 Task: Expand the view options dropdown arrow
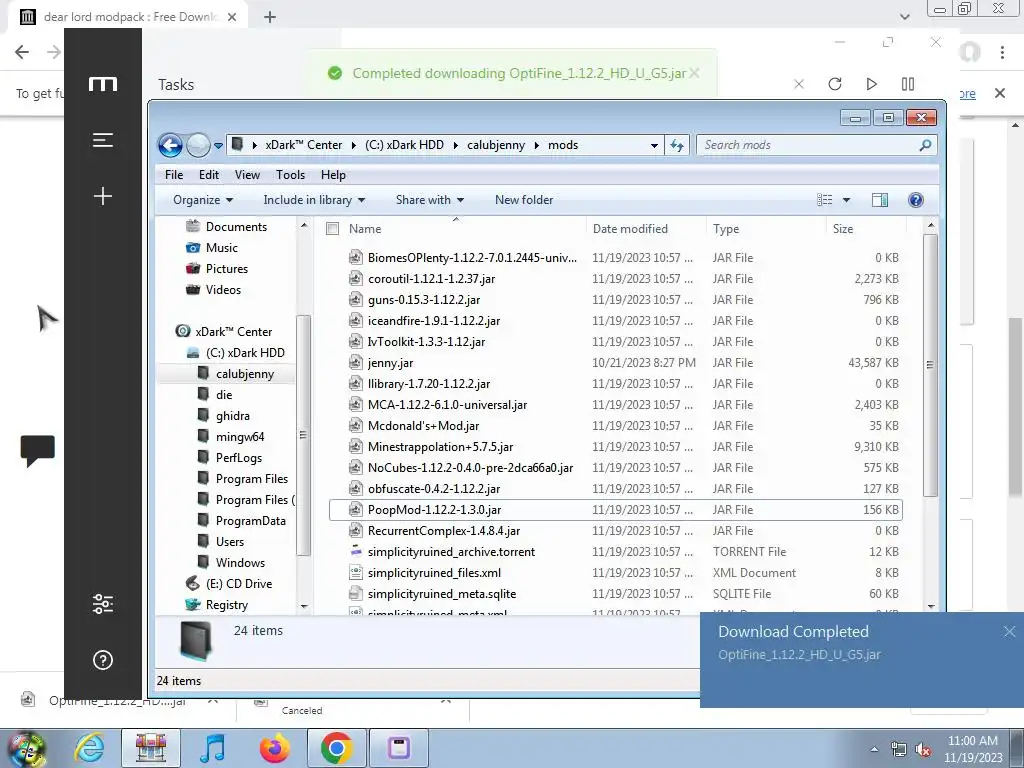846,200
